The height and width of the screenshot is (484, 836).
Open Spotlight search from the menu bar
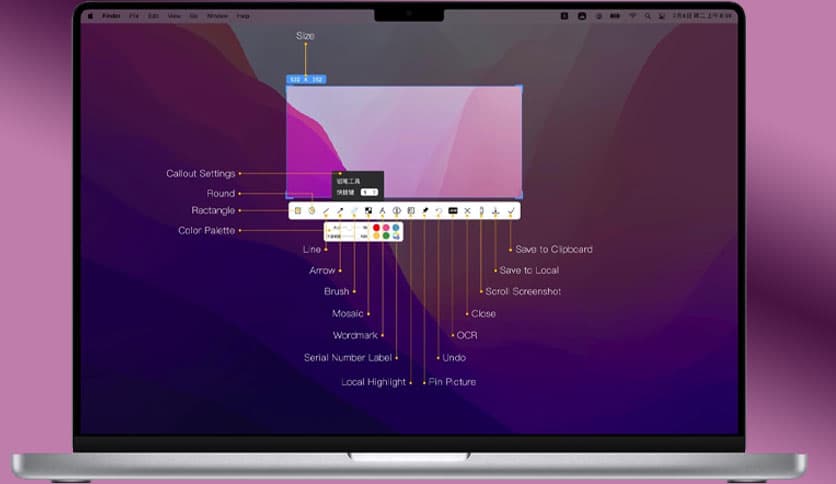pyautogui.click(x=647, y=16)
